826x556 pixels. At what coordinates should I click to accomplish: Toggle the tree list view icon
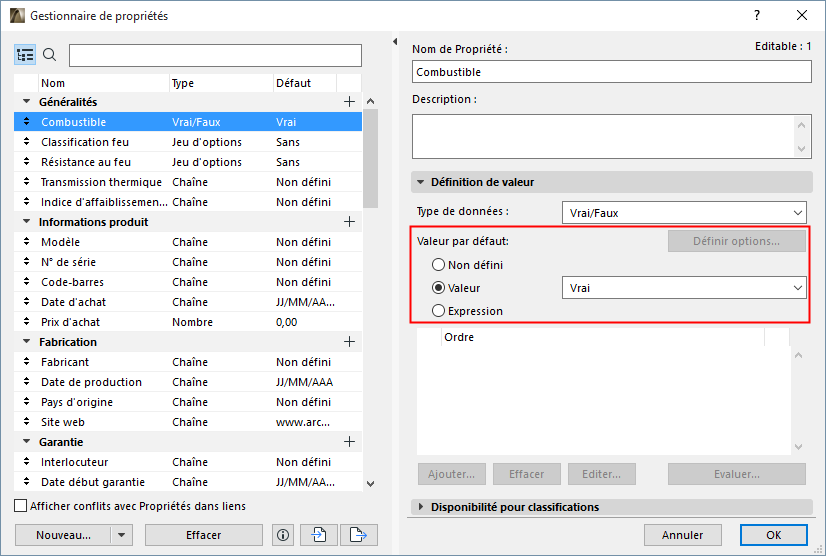coord(25,55)
